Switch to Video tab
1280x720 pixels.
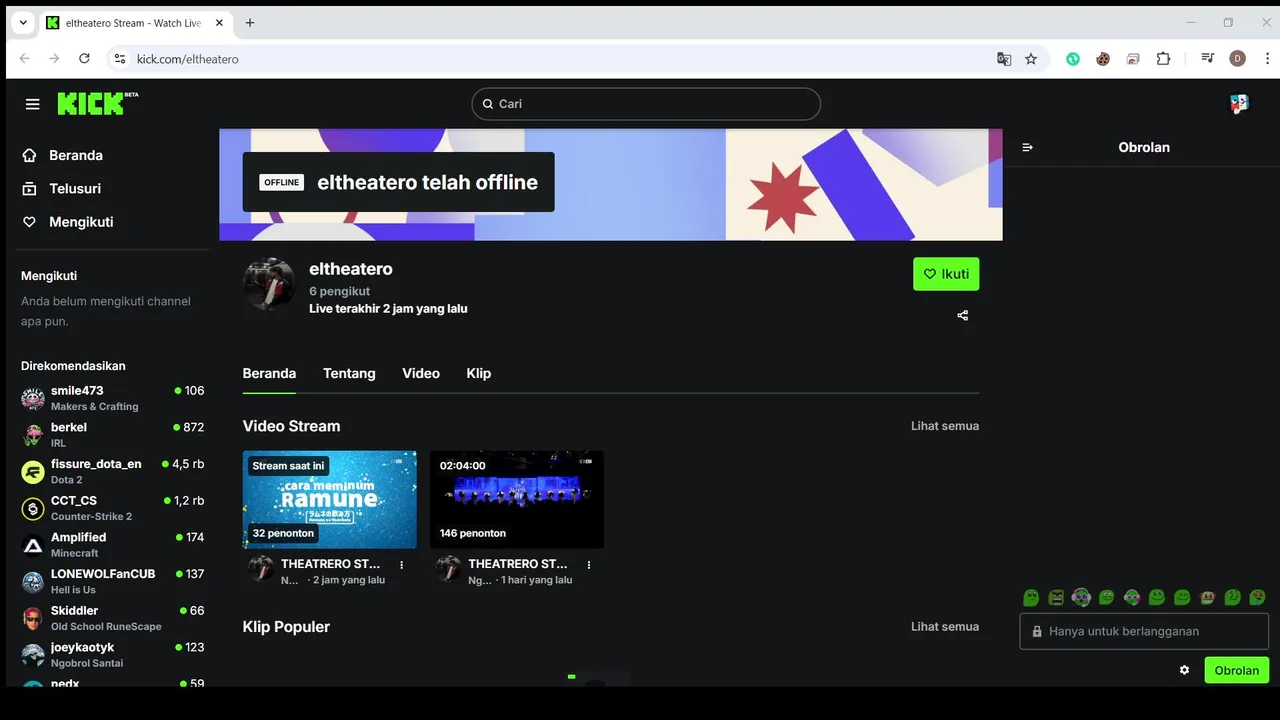click(x=421, y=373)
